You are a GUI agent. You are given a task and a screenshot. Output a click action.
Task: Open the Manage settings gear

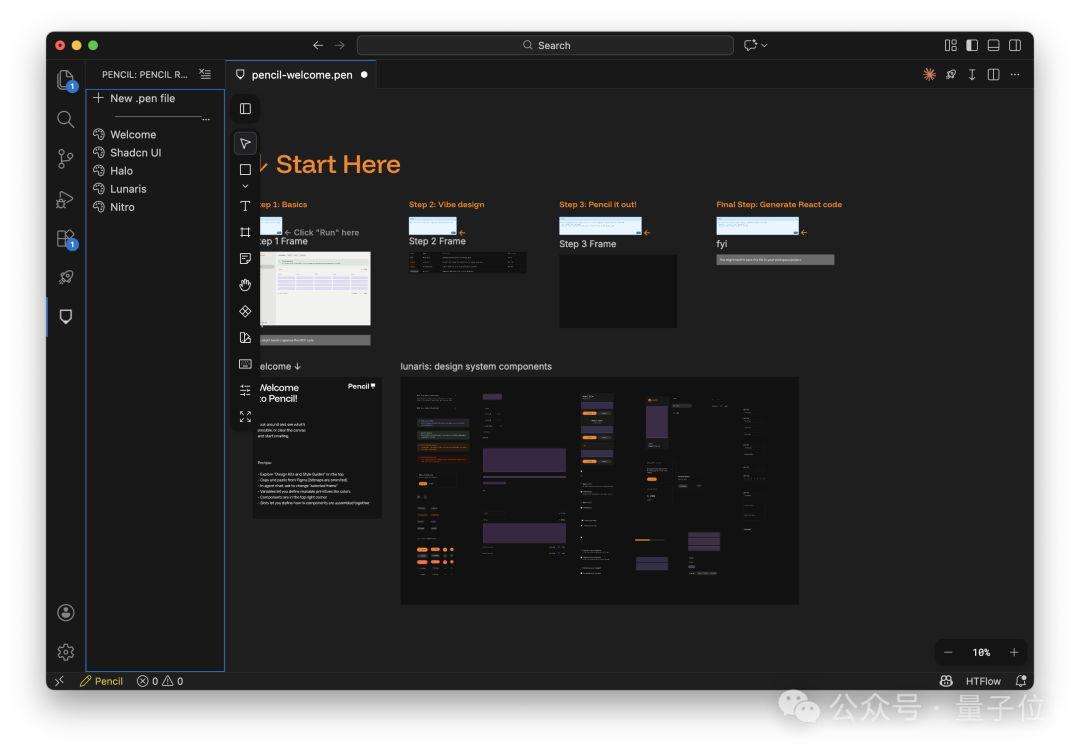click(x=65, y=652)
